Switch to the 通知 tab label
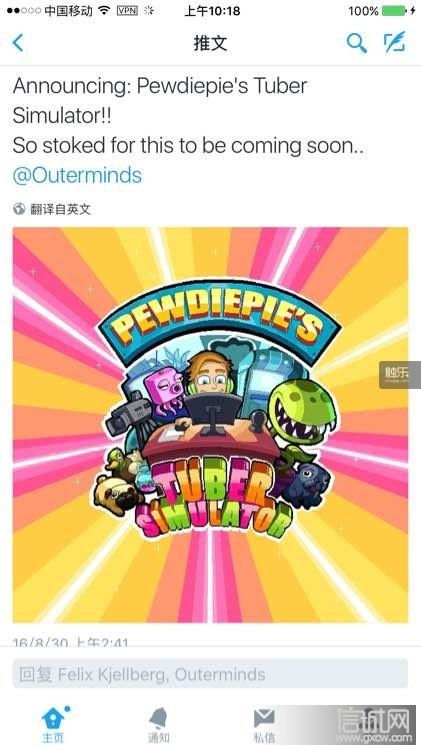Screen dimensions: 421x750 pos(158,738)
